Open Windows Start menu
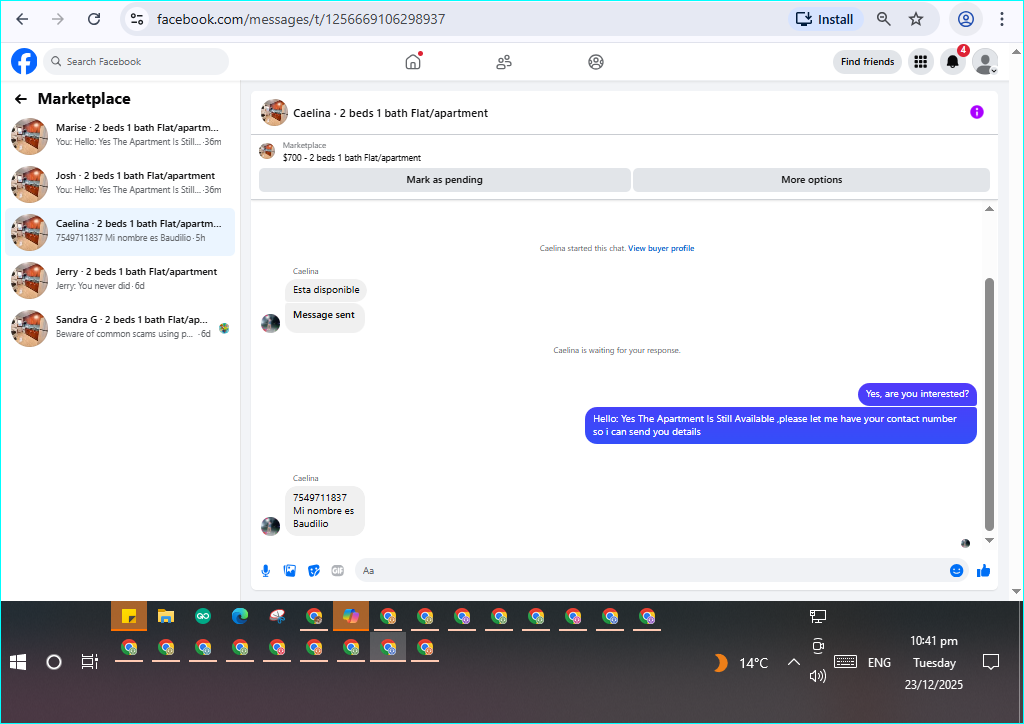 18,662
